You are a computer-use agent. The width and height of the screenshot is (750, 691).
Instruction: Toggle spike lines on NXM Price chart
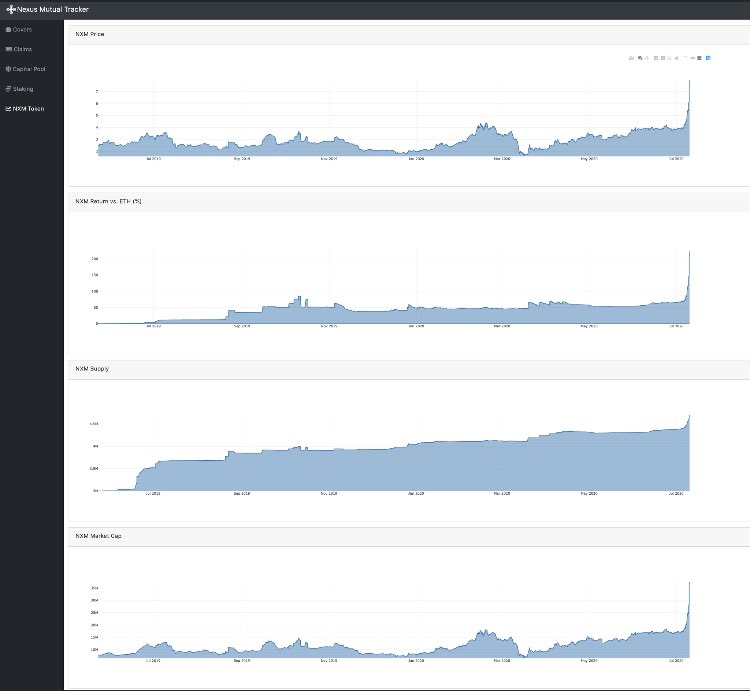[x=685, y=58]
